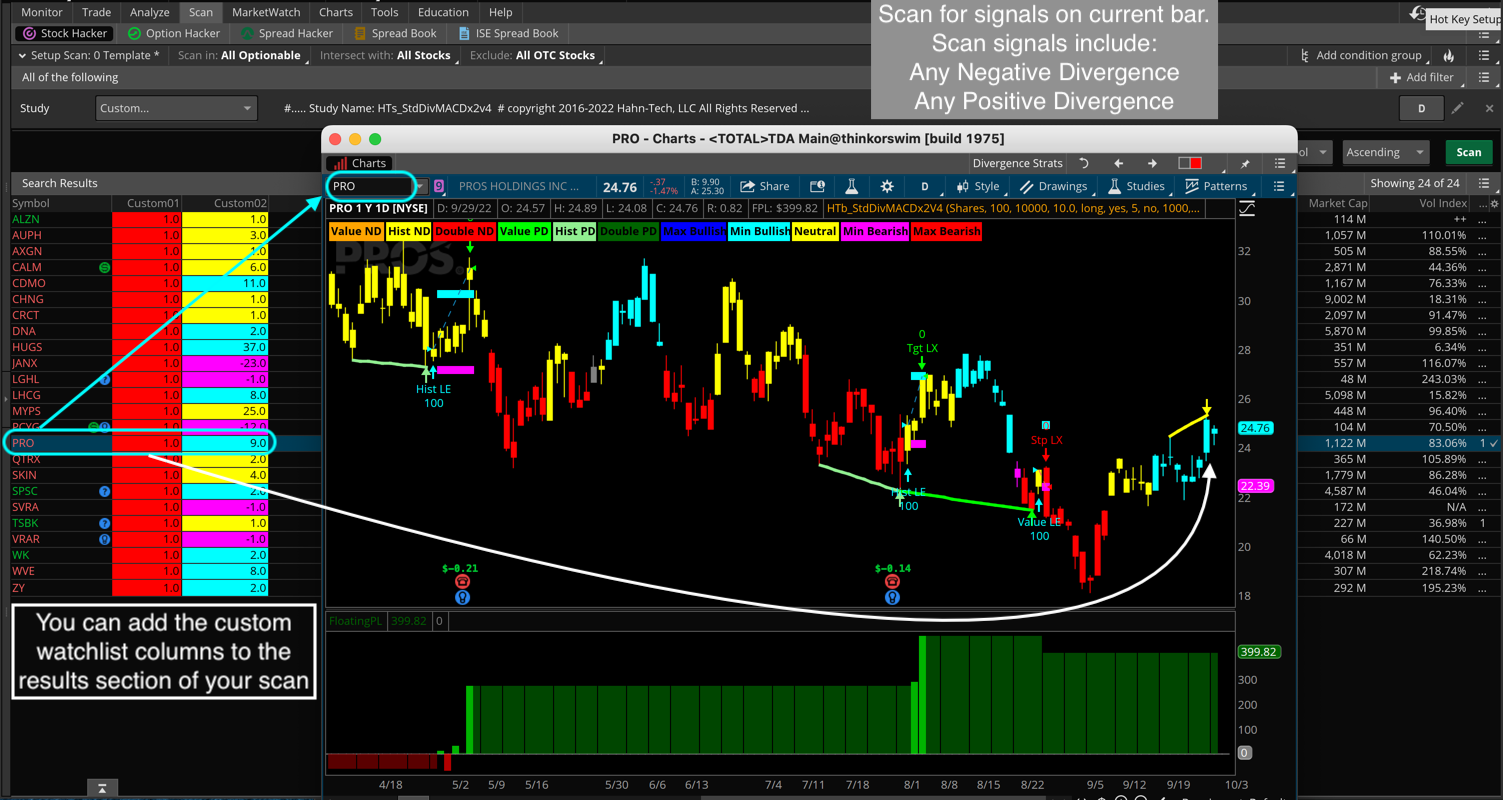Click the clock/events calendar icon in chart toolbar
Viewport: 1503px width, 800px height.
tap(817, 186)
